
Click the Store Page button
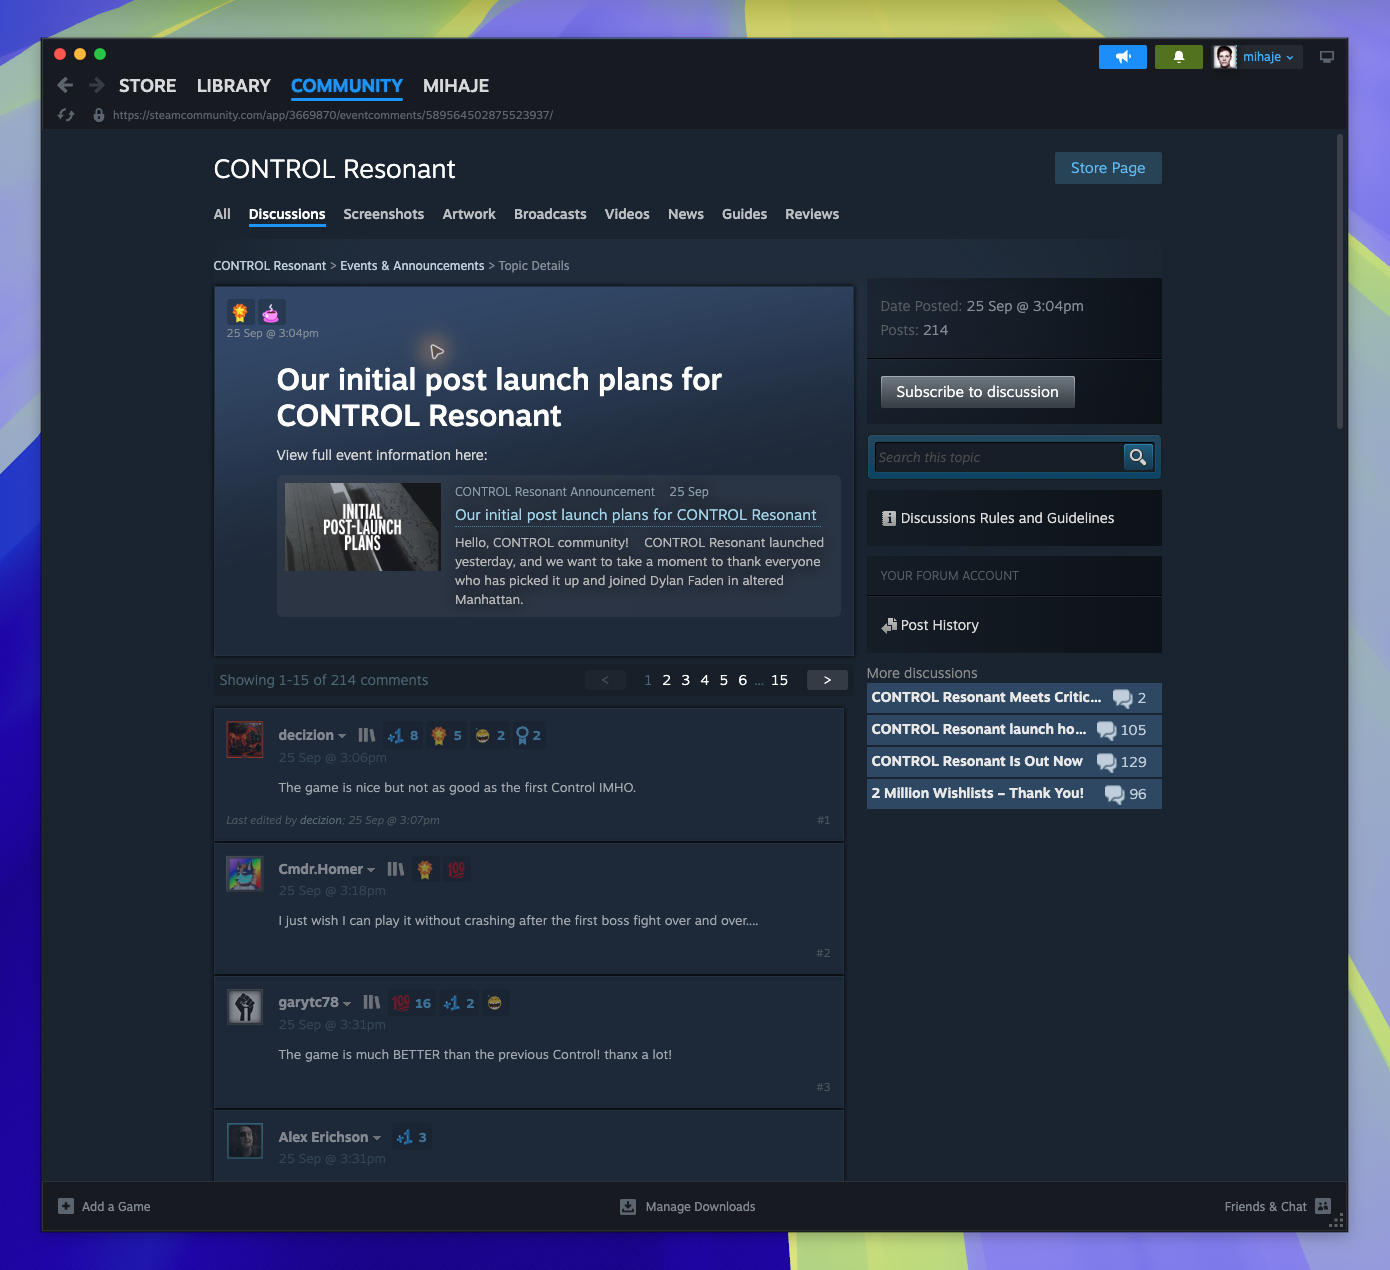[1108, 168]
